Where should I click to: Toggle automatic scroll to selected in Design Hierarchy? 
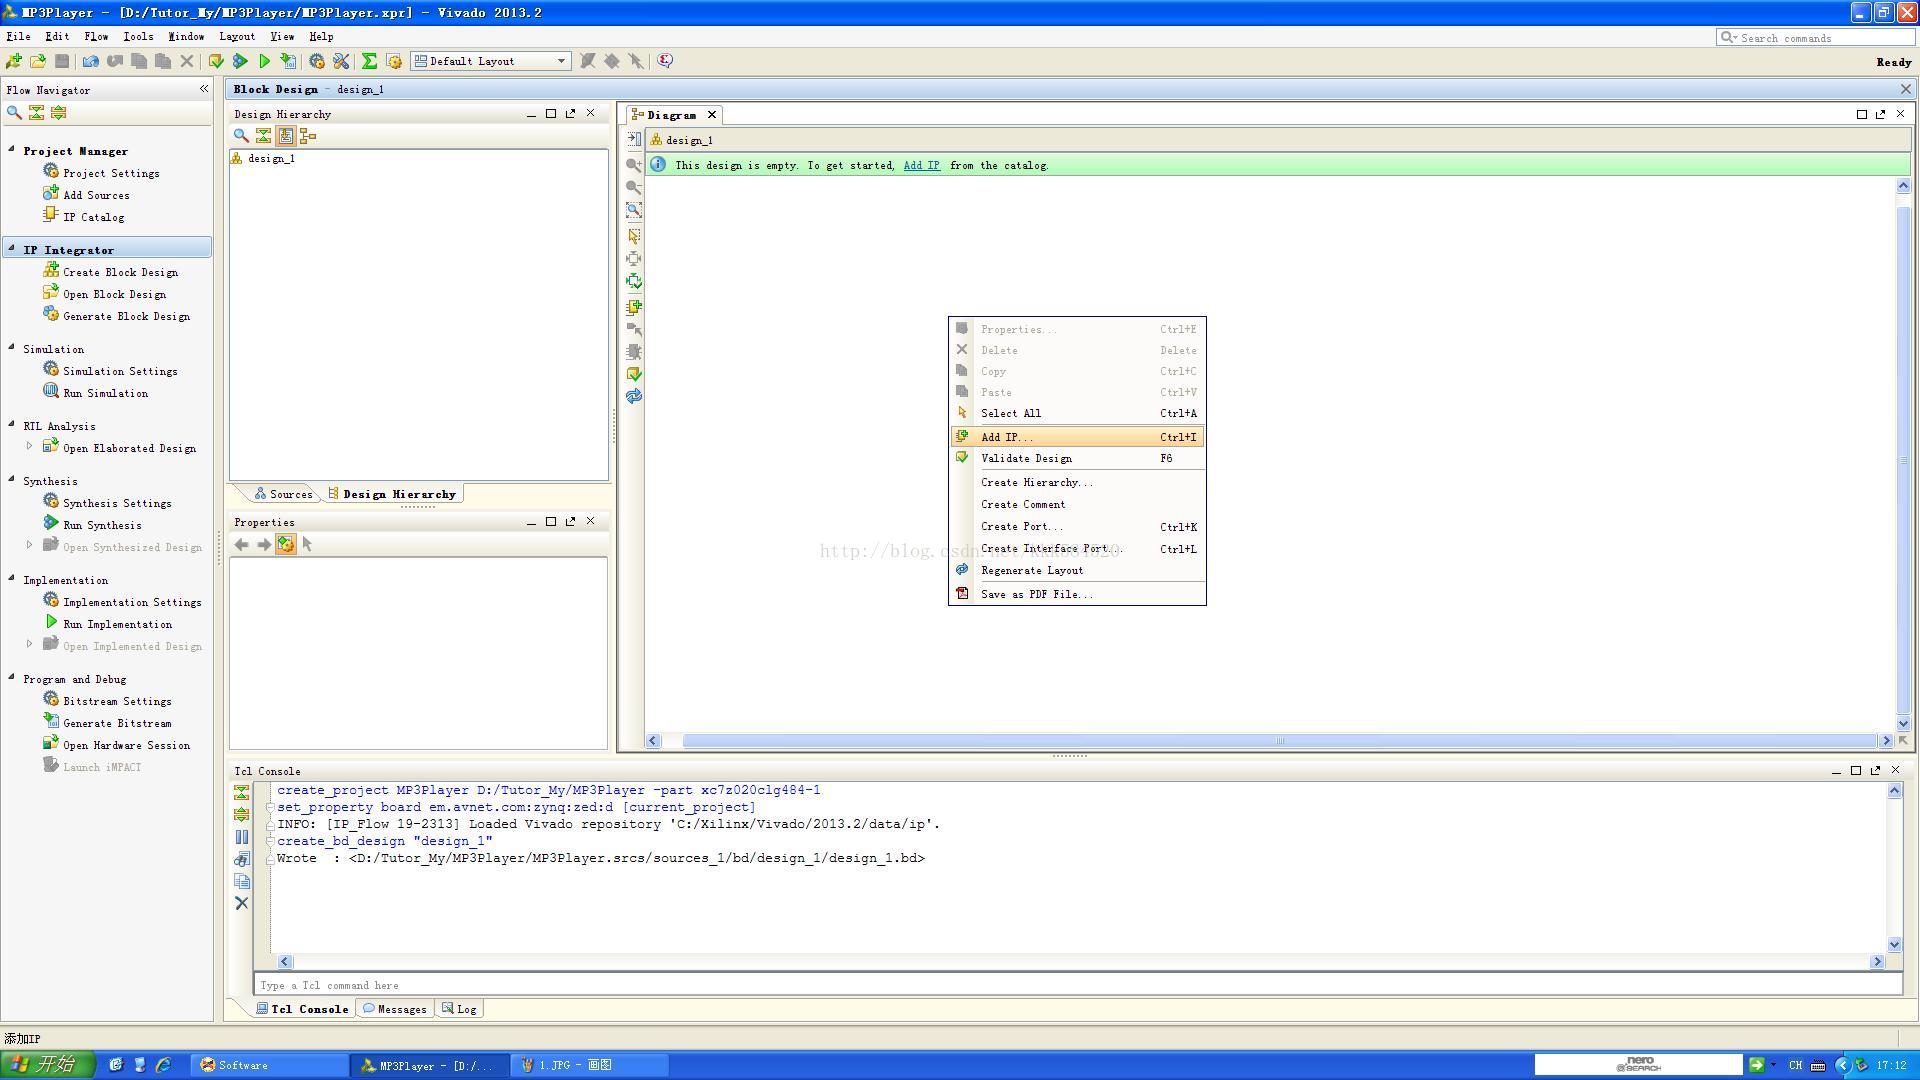point(285,136)
